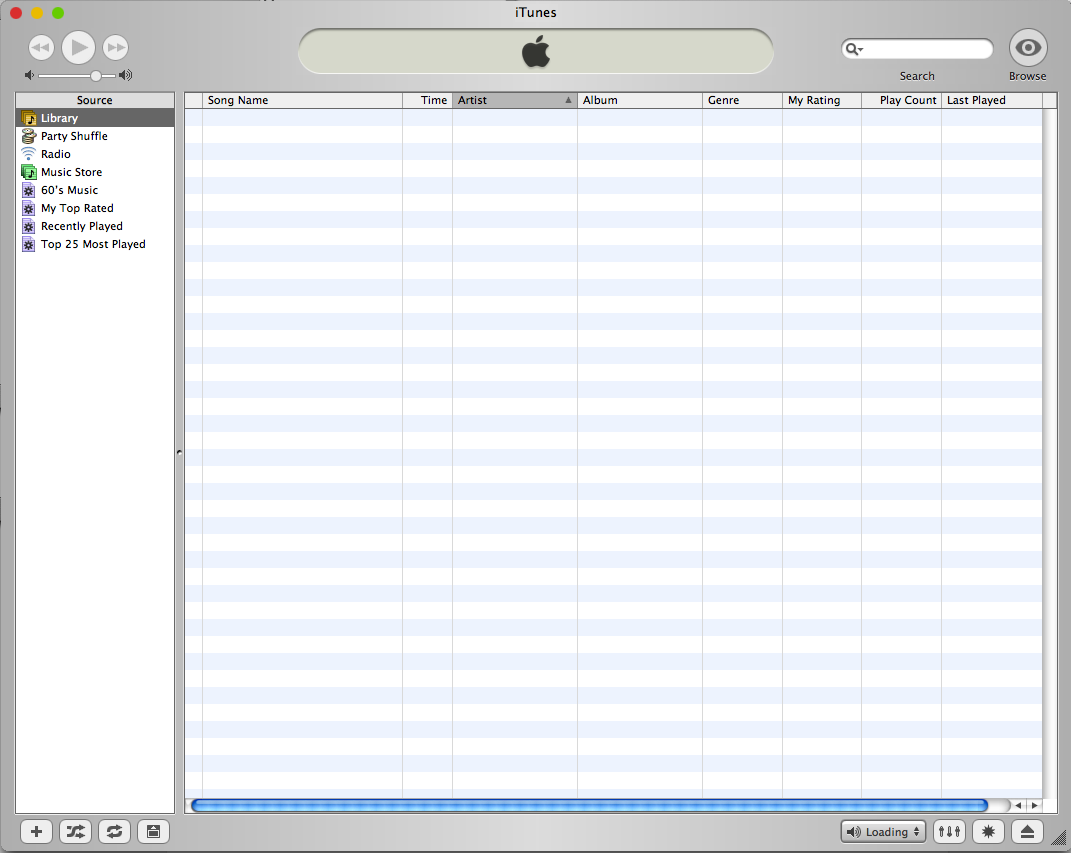This screenshot has width=1071, height=853.
Task: Click the Music Store green icon
Action: click(29, 172)
